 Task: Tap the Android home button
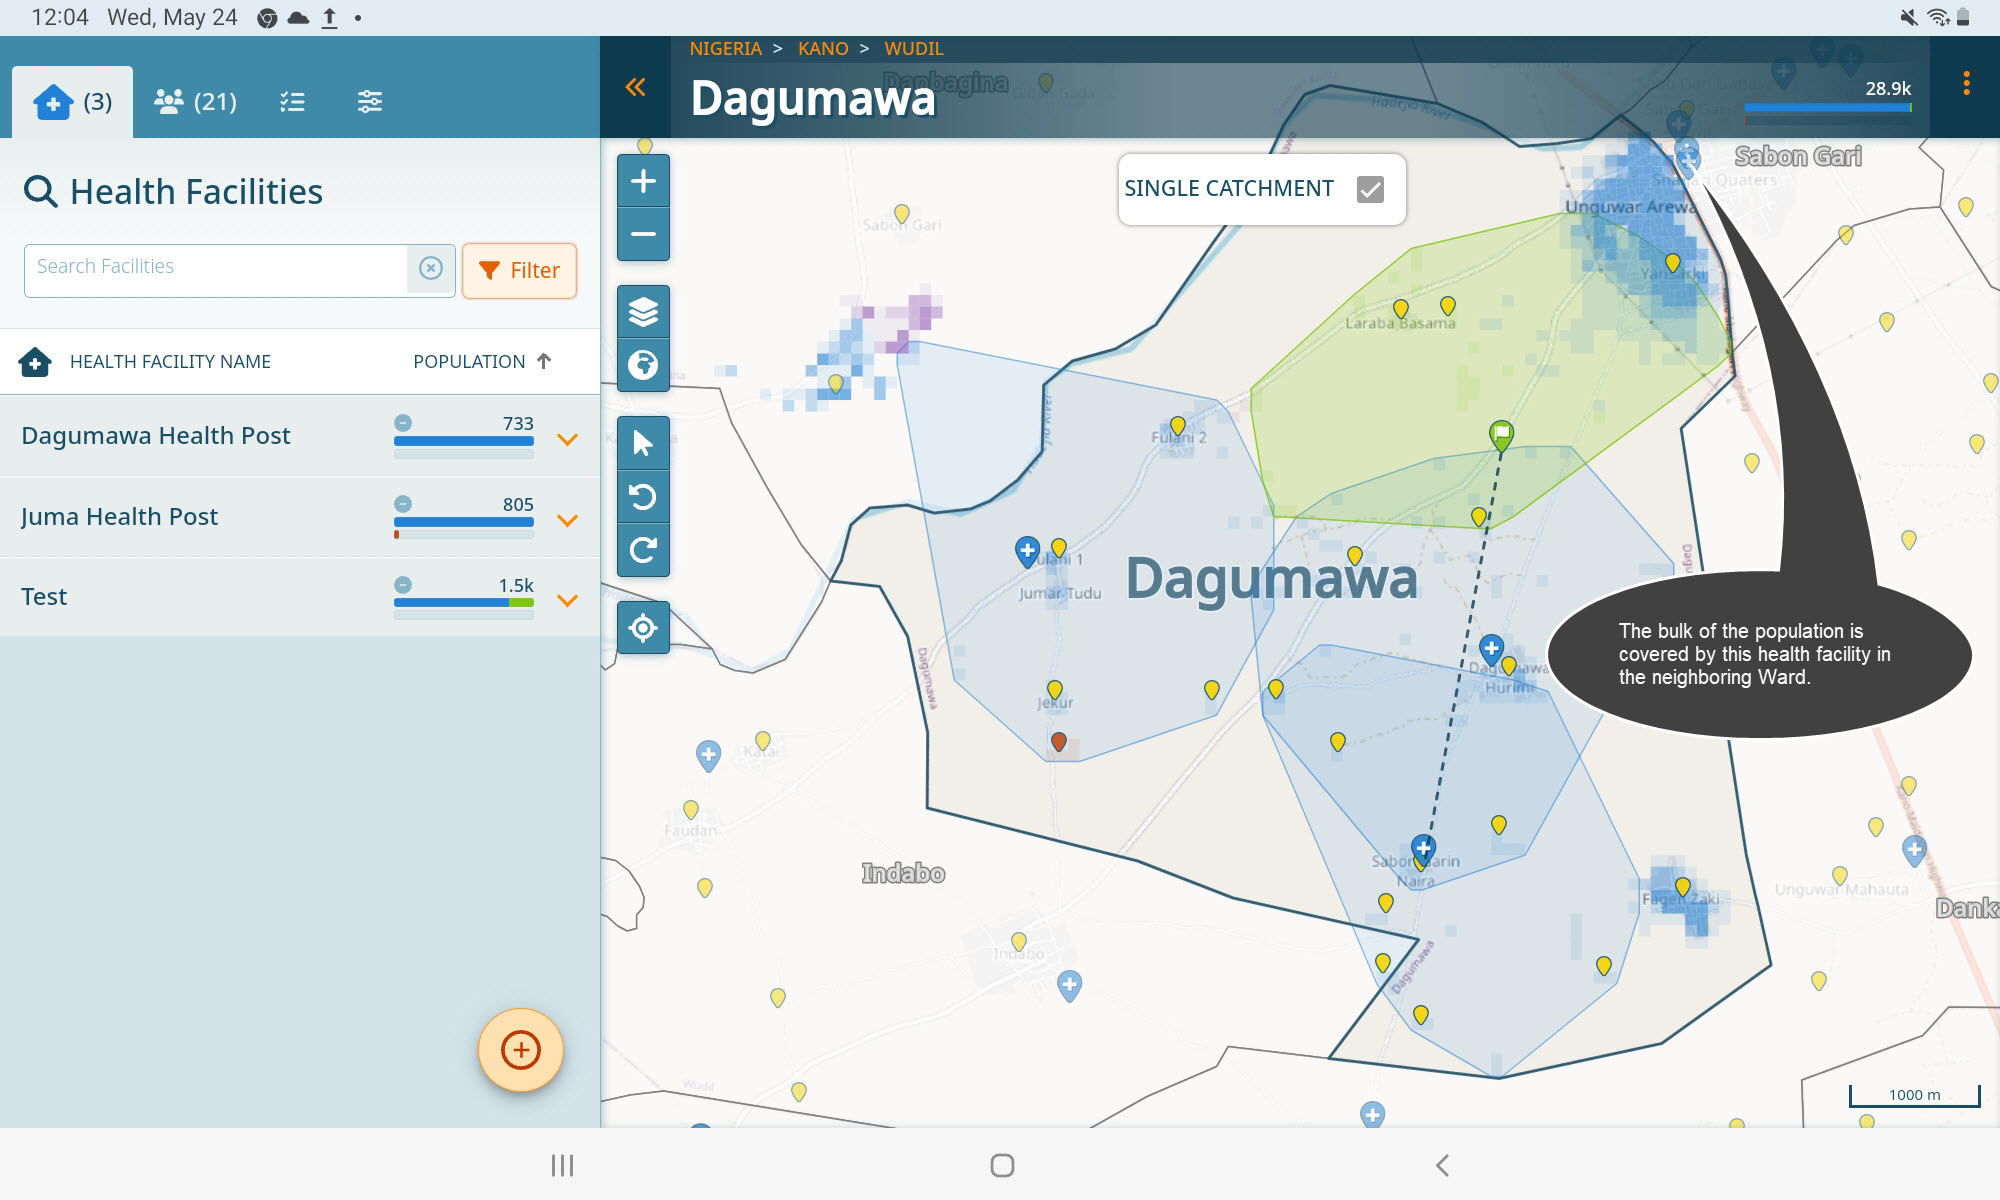tap(1002, 1165)
